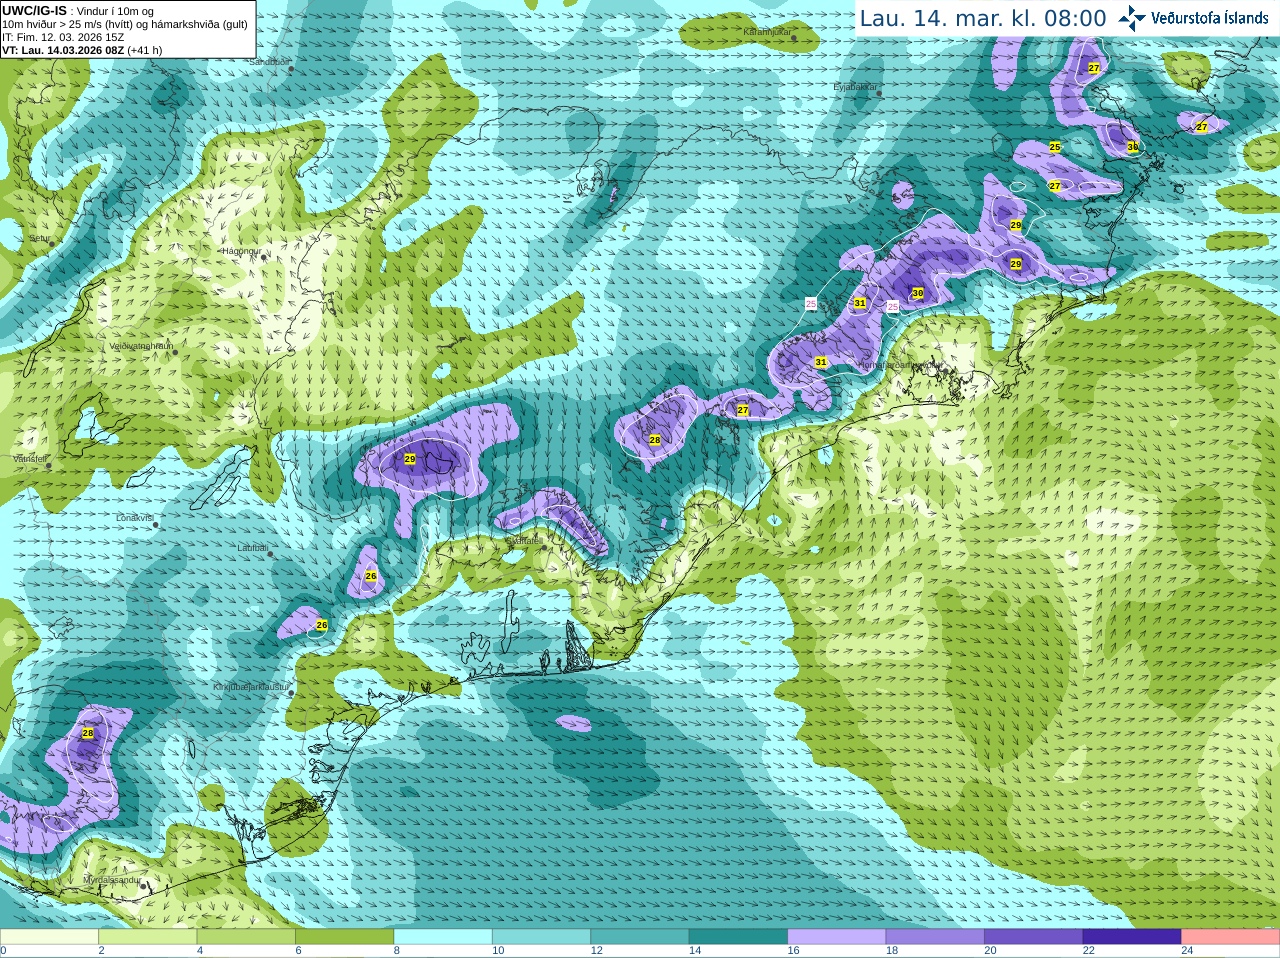Click the topmost yellow 27 marker by Veðurstofa logo
The image size is (1280, 958).
[1094, 68]
